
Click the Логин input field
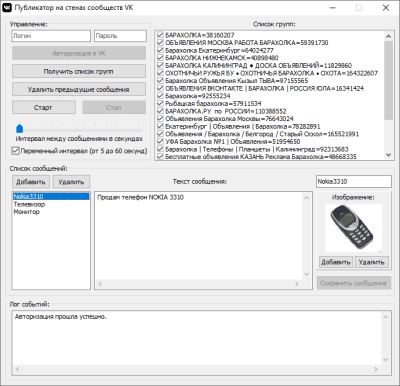[51, 36]
